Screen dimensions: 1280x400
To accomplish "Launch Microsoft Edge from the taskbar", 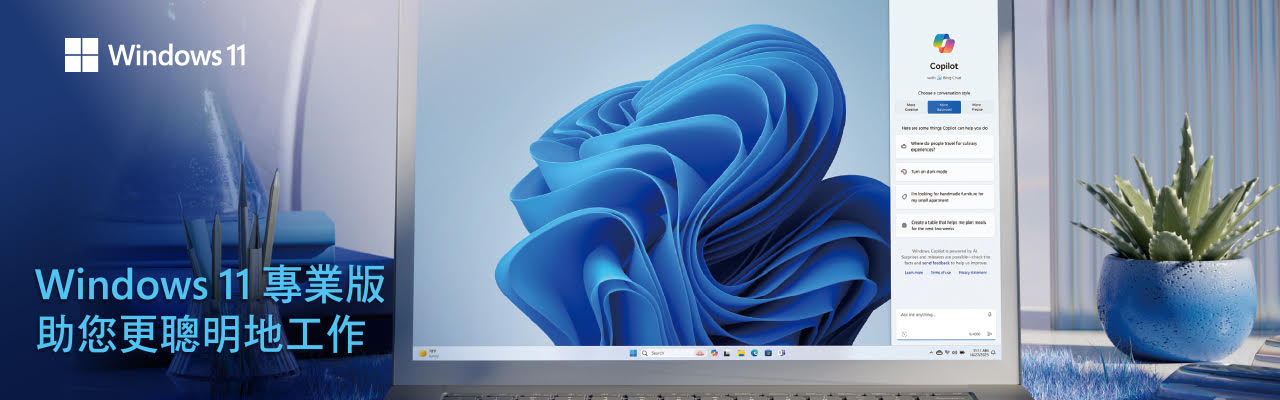I will pyautogui.click(x=754, y=353).
